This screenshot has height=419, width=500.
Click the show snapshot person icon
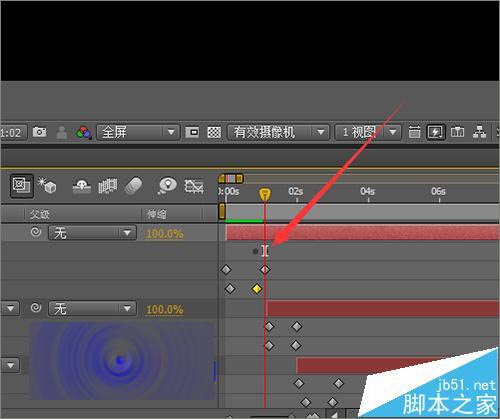click(62, 132)
